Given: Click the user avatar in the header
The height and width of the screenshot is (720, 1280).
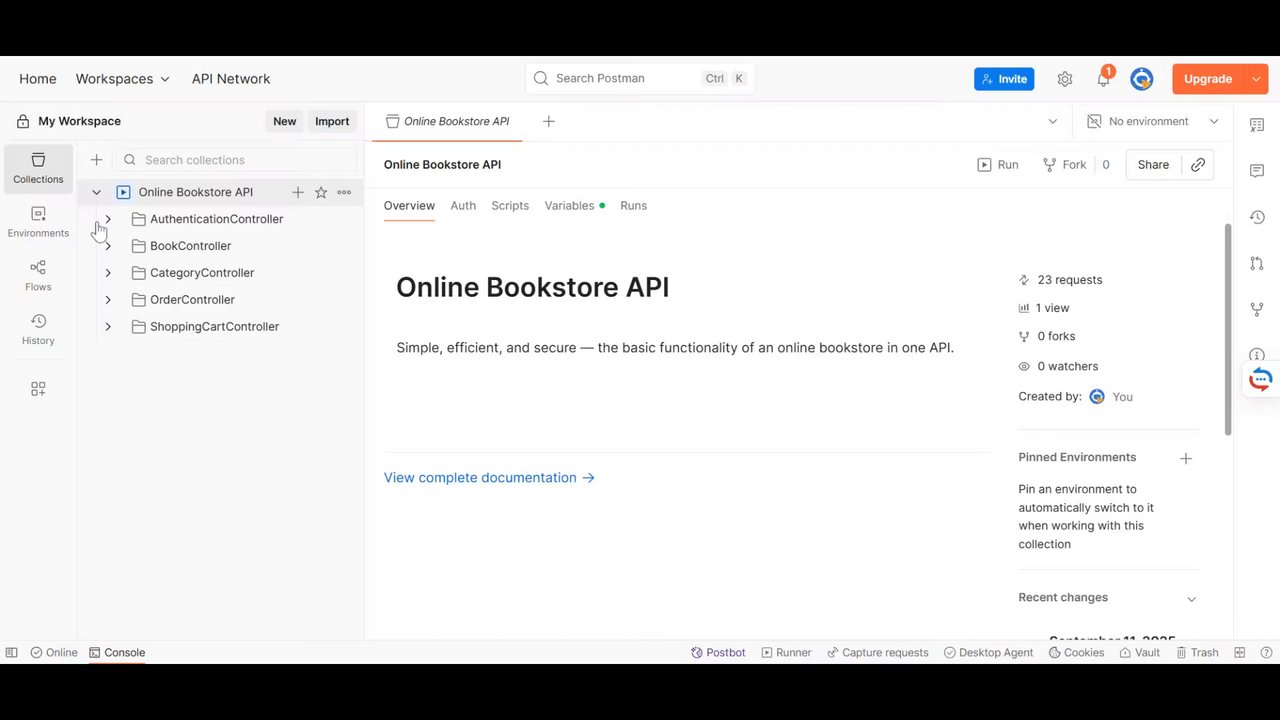Looking at the screenshot, I should (x=1142, y=79).
